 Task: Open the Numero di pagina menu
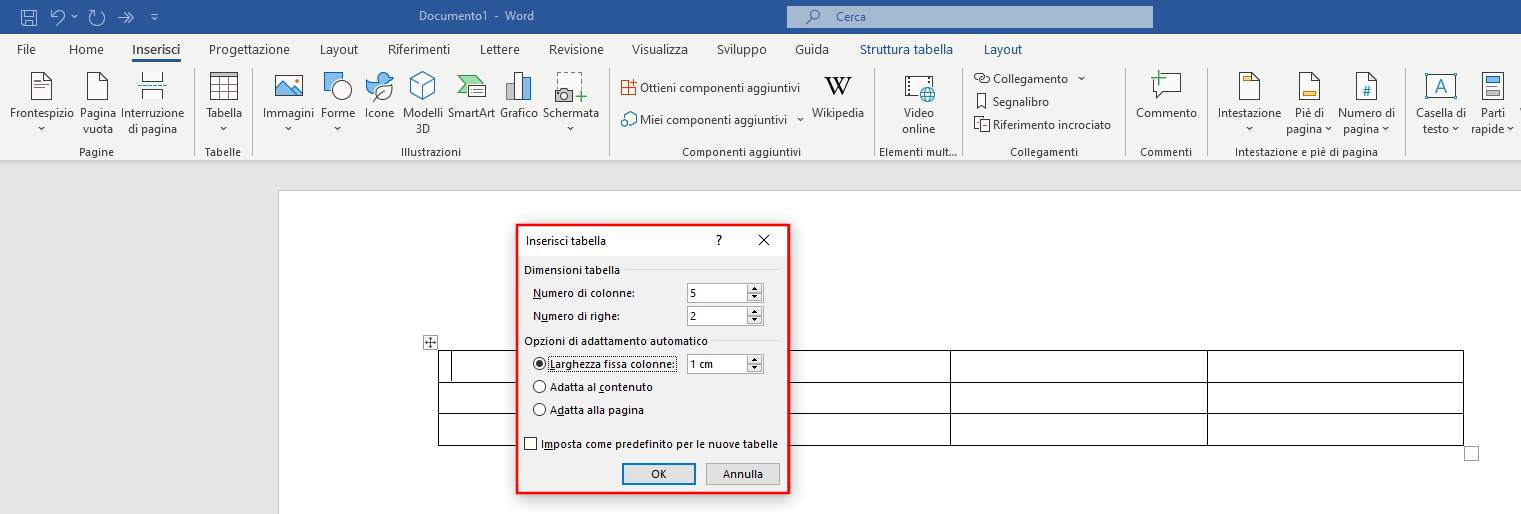pos(1366,104)
